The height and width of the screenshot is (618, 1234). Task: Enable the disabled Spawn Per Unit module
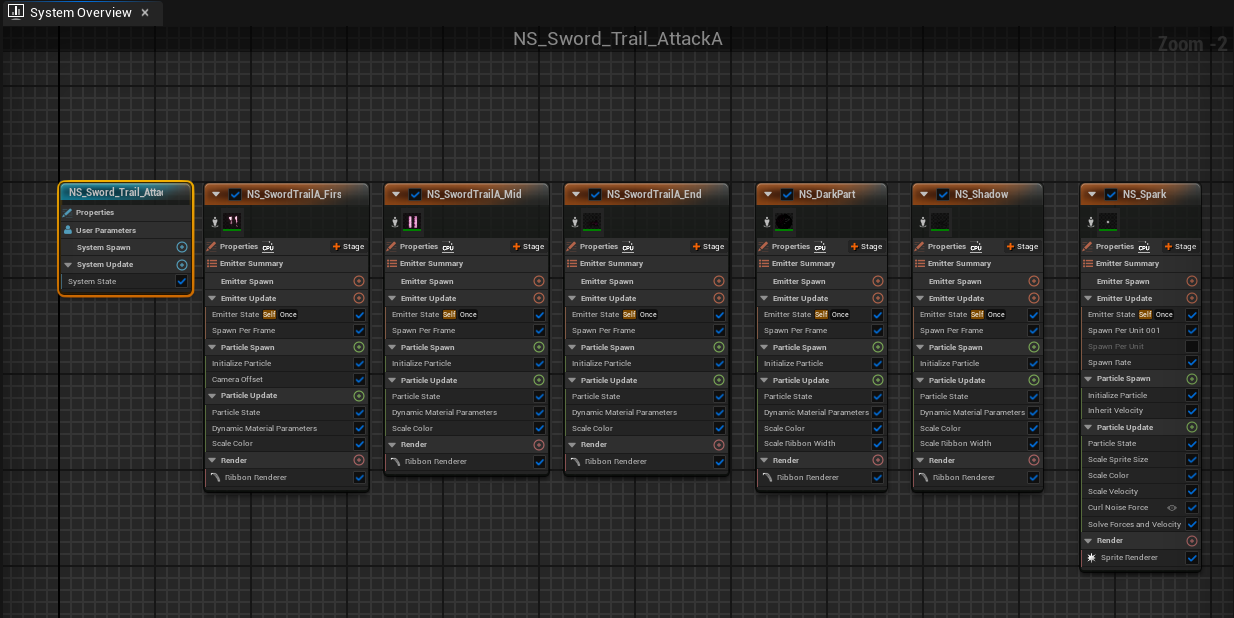(1192, 347)
